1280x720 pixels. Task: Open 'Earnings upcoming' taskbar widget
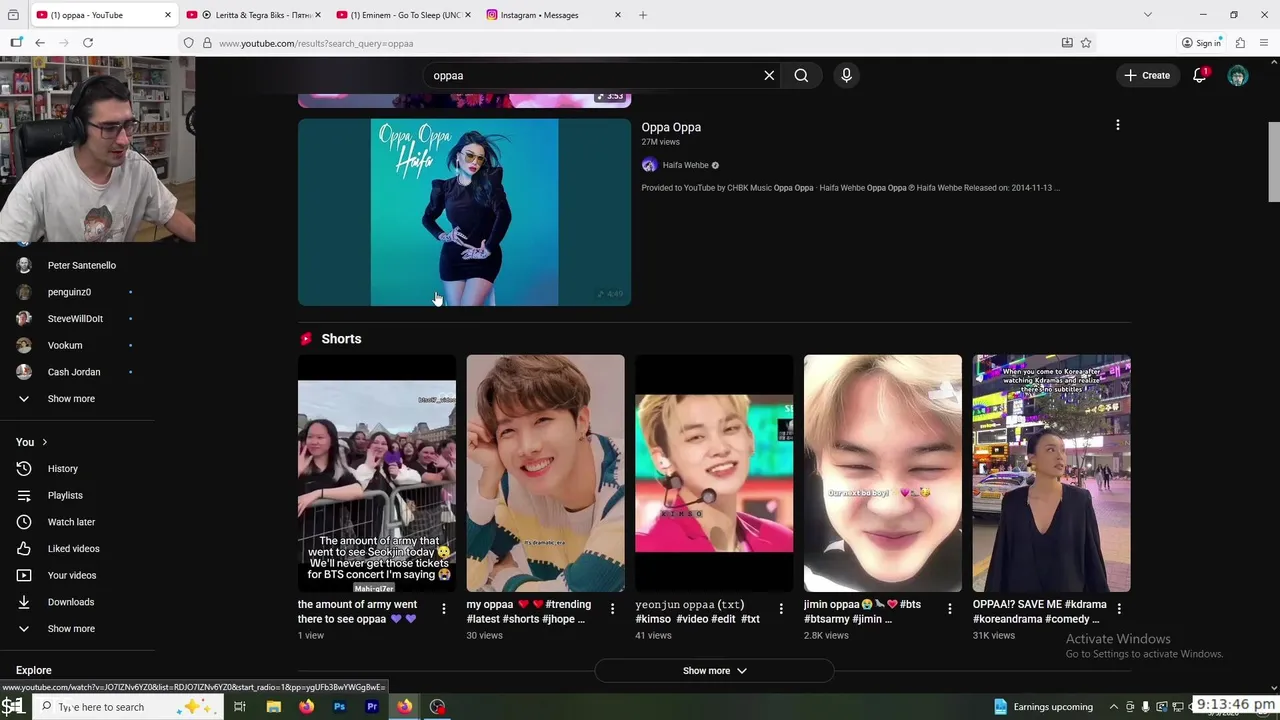[1043, 707]
